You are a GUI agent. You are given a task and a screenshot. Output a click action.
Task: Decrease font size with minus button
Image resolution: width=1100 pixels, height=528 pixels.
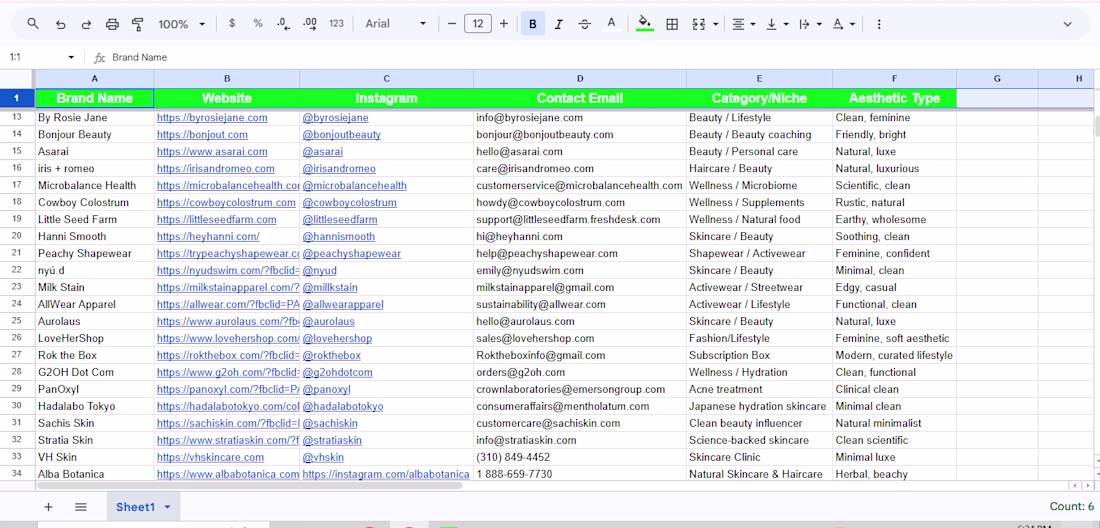pos(452,24)
